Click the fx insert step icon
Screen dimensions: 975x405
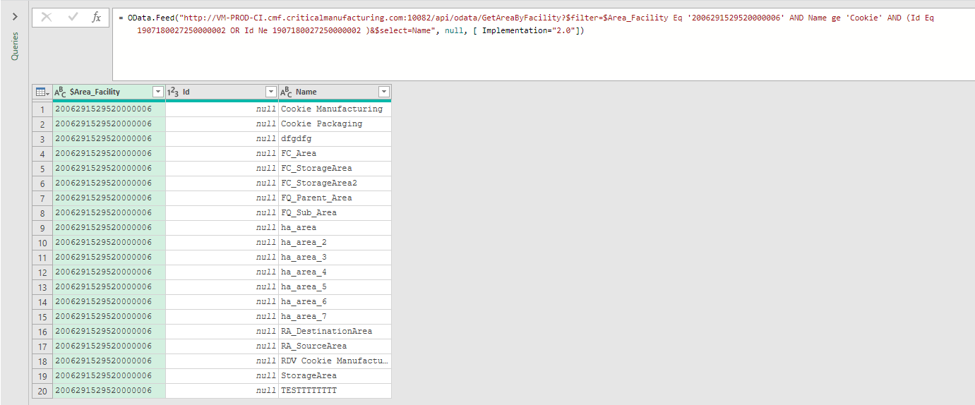coord(96,17)
